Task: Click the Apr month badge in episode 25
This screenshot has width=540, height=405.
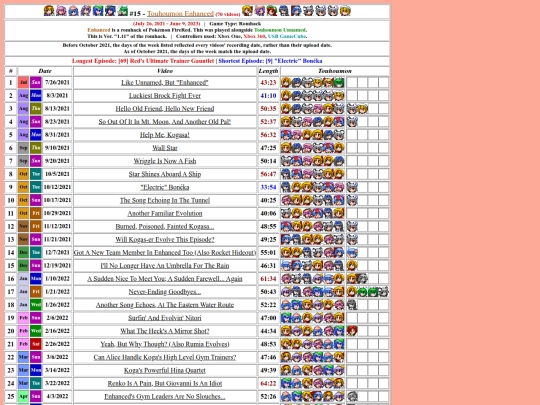Action: [23, 397]
